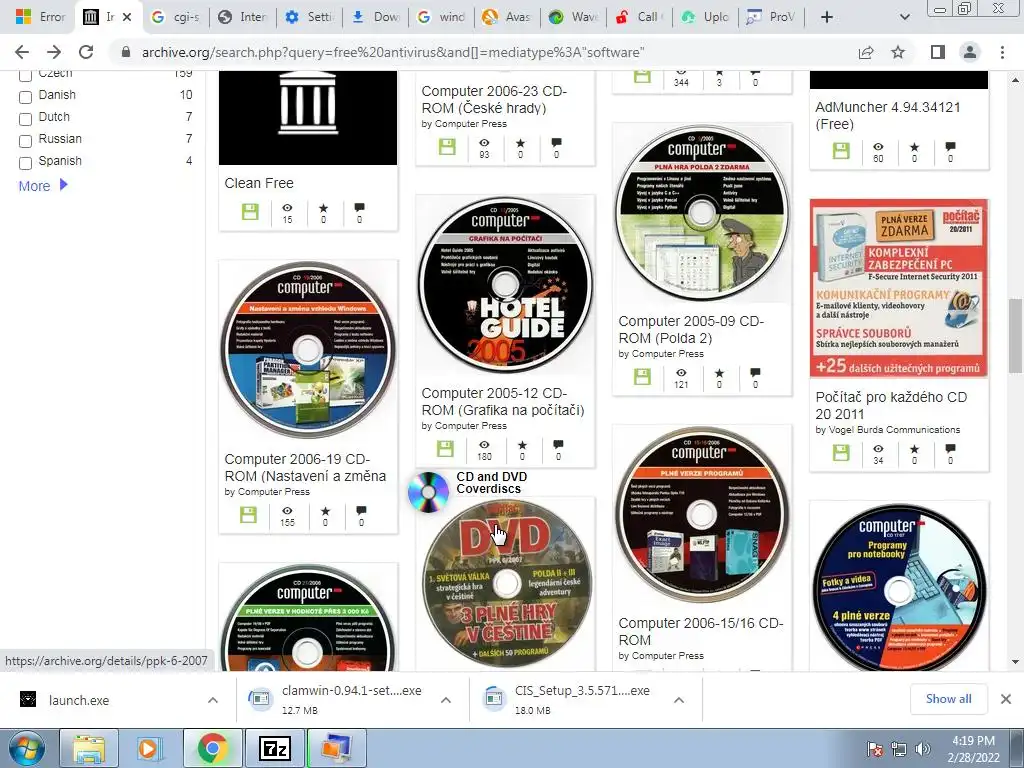Bookmark this page with the star icon
The image size is (1024, 768).
click(x=898, y=52)
